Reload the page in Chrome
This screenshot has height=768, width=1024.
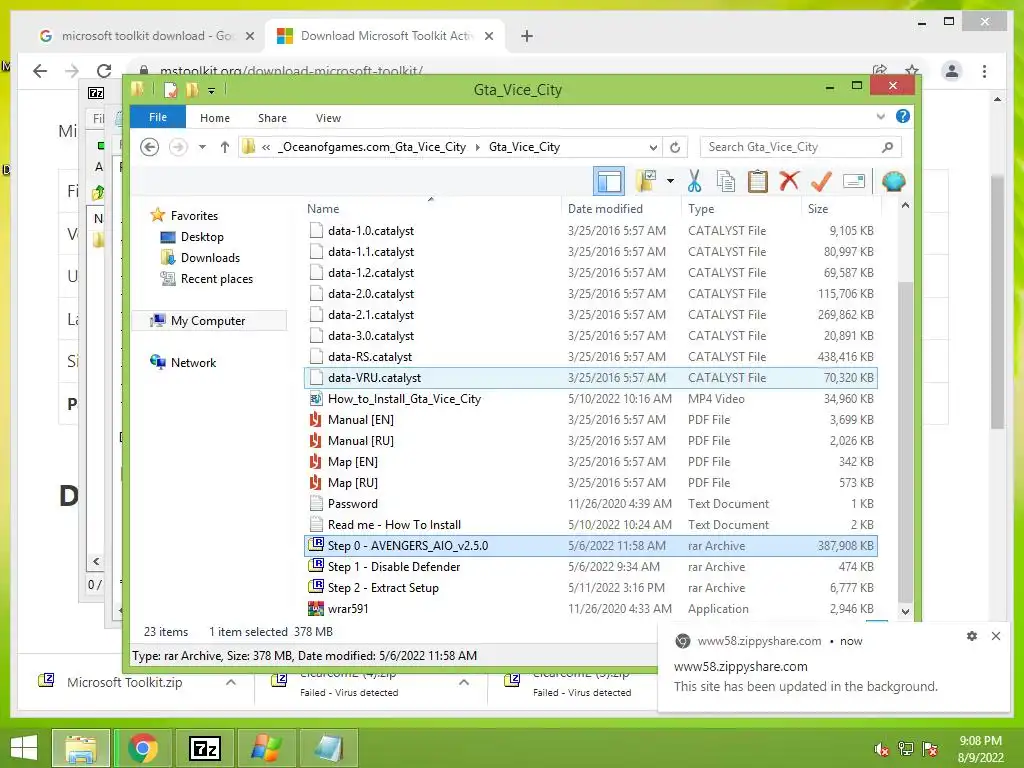[104, 71]
